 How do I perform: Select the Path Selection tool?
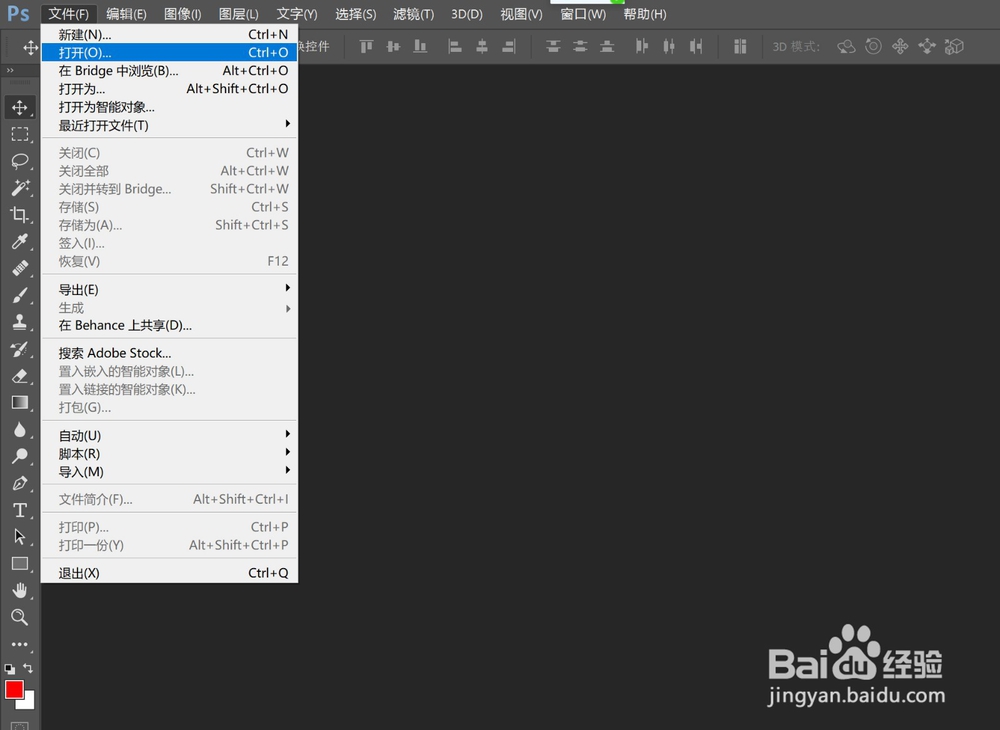point(20,537)
